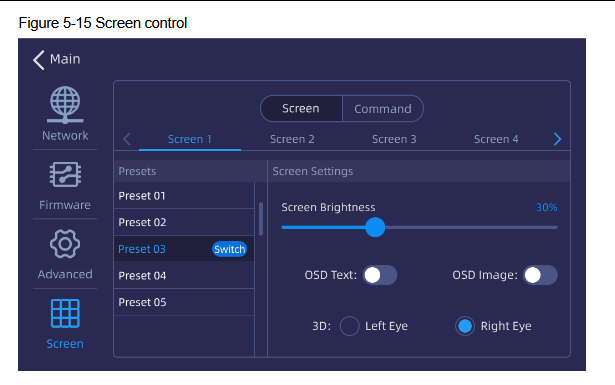Click the Main label at top
Screen dimensions: 615x385
65,59
